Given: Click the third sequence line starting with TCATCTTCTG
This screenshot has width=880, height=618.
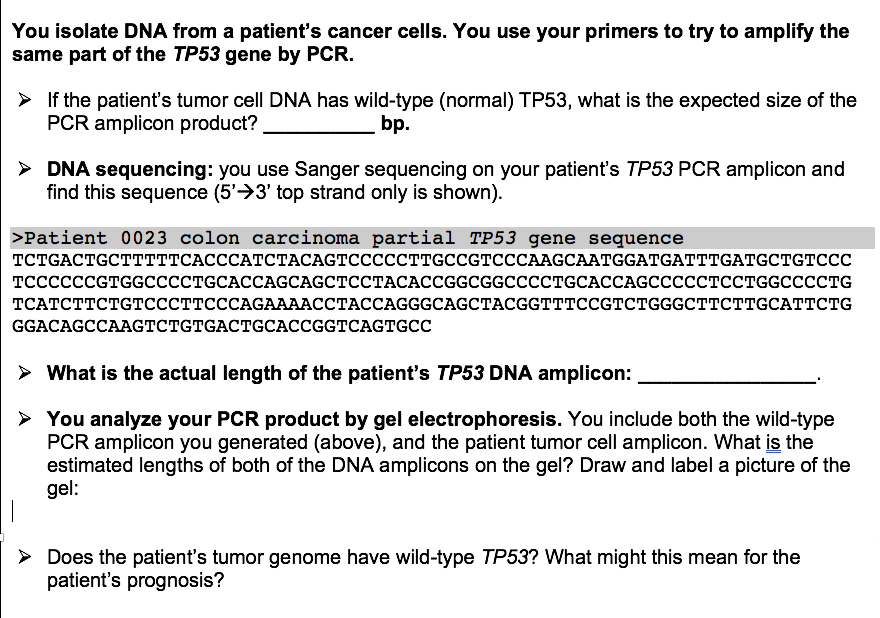Looking at the screenshot, I should 432,304.
